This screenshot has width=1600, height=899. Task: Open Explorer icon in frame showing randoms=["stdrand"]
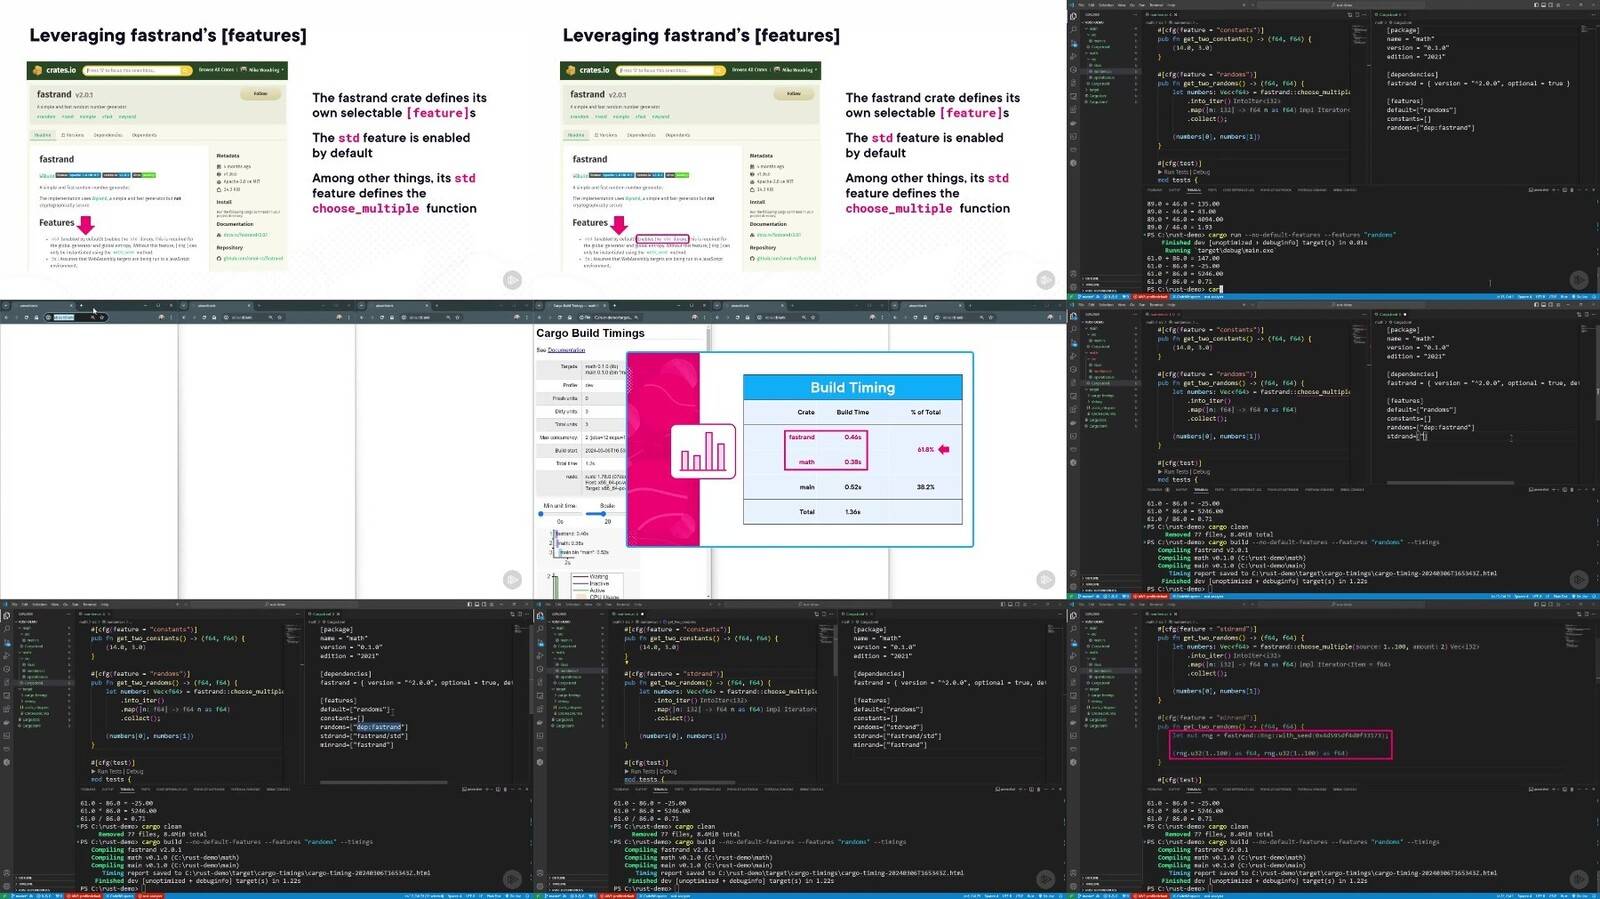540,615
